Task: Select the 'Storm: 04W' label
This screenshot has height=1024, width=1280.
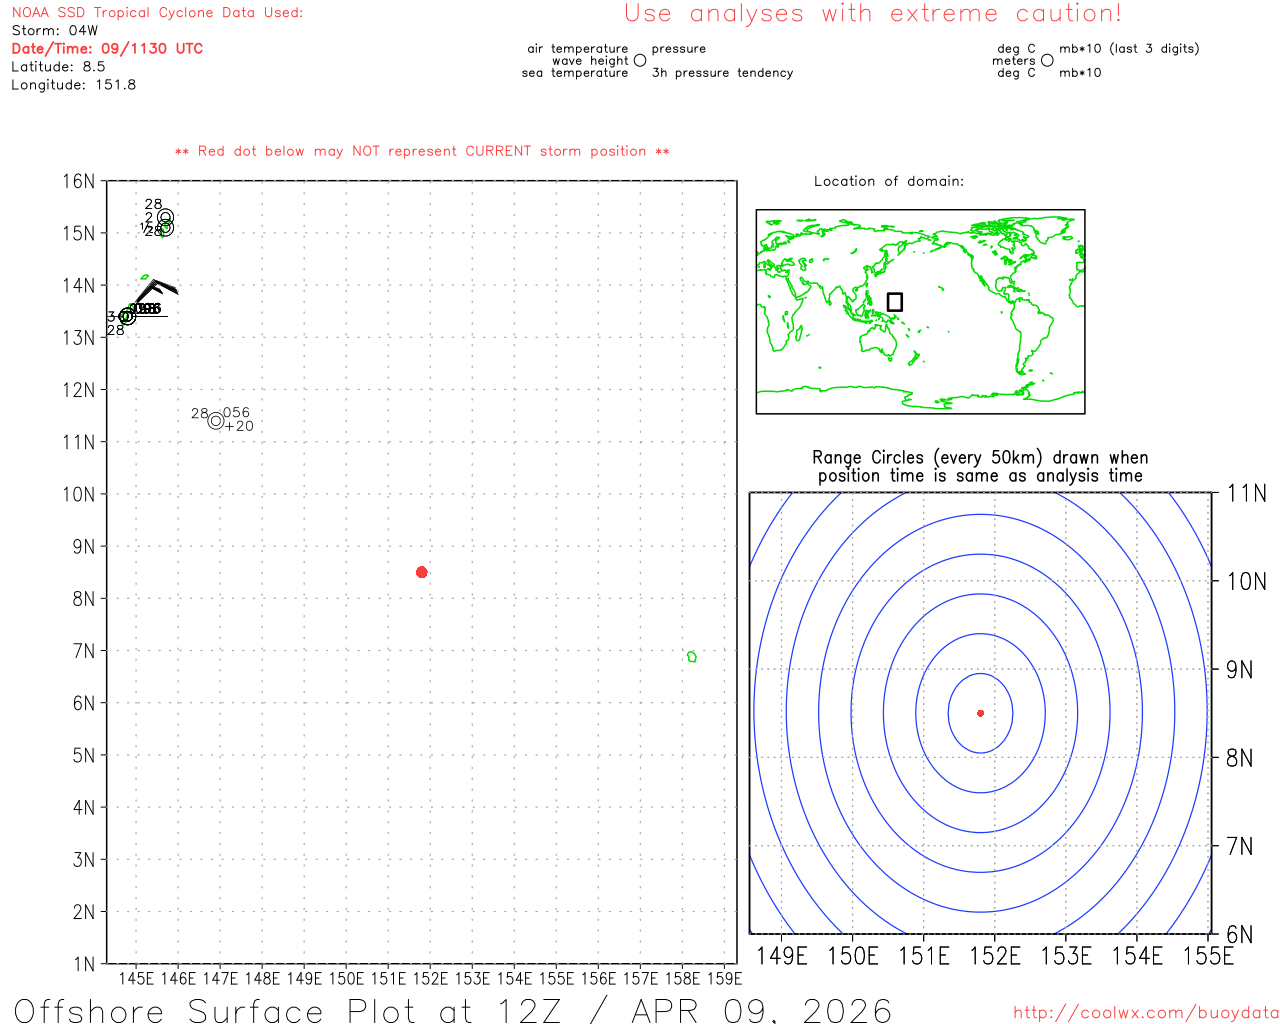Action: pos(55,31)
